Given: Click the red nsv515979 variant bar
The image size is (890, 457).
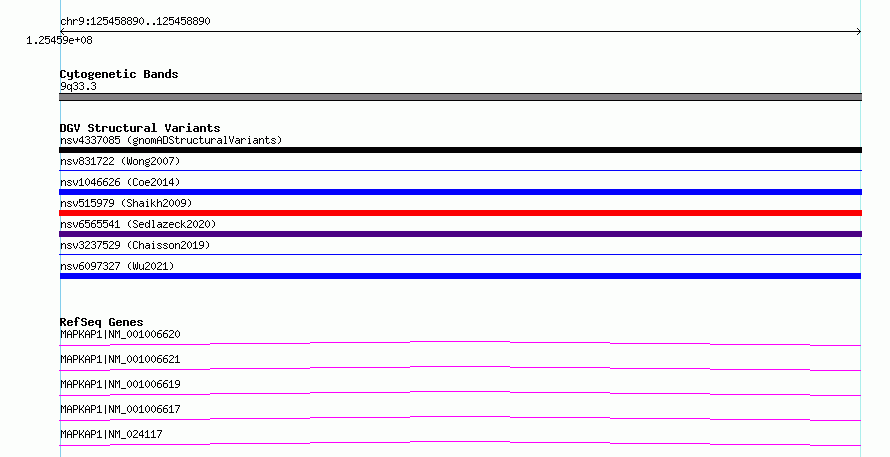Looking at the screenshot, I should (x=460, y=213).
